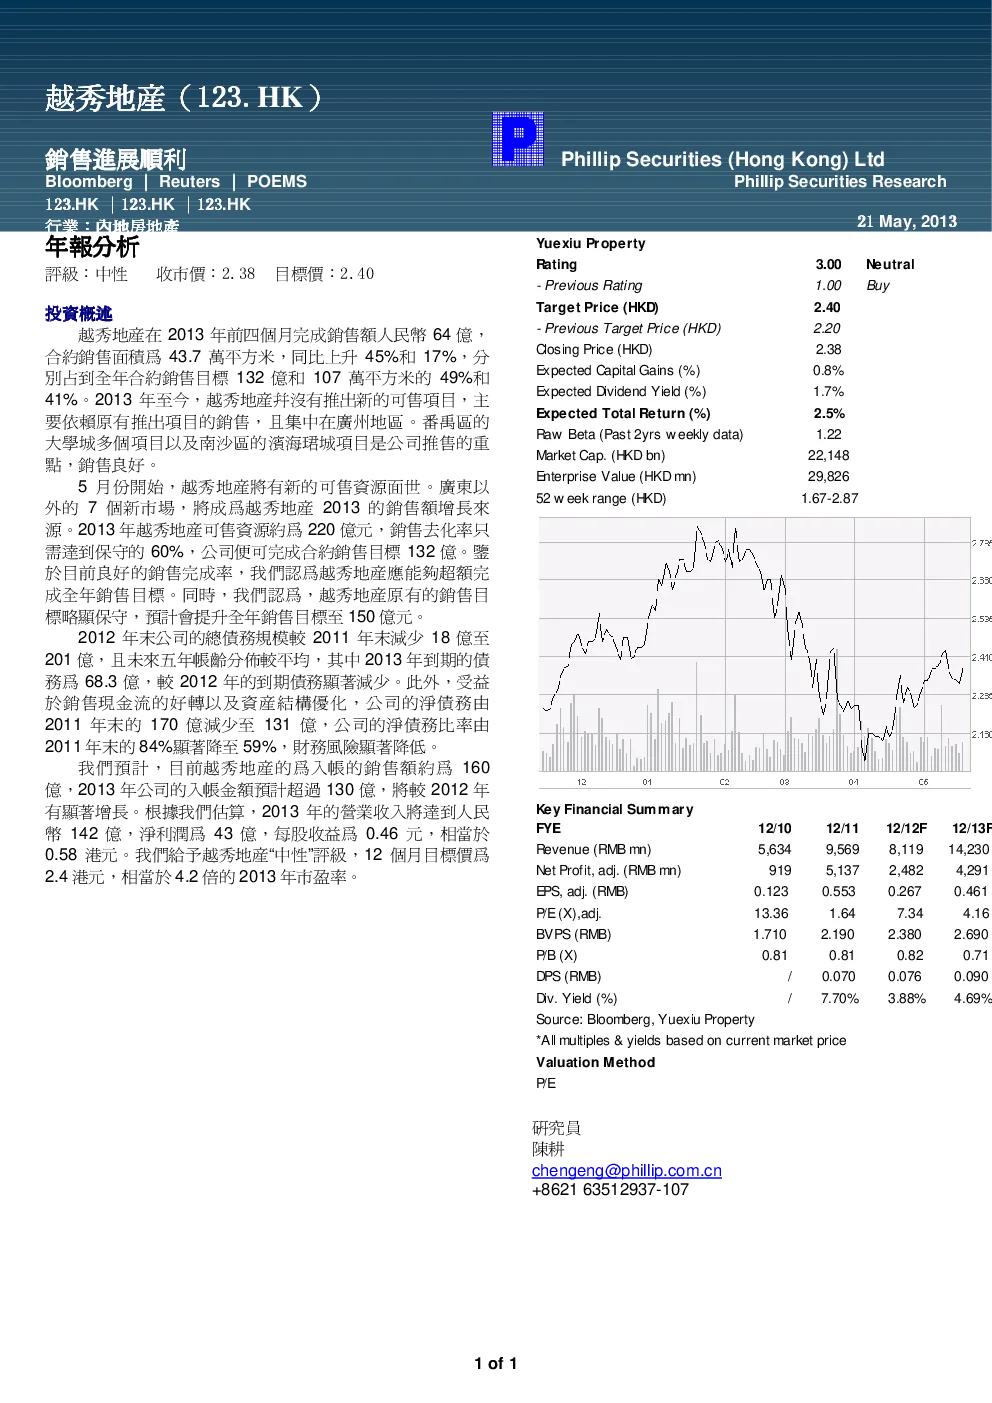Click the page indicator 1 of 1
The height and width of the screenshot is (1403, 992).
[x=496, y=1363]
